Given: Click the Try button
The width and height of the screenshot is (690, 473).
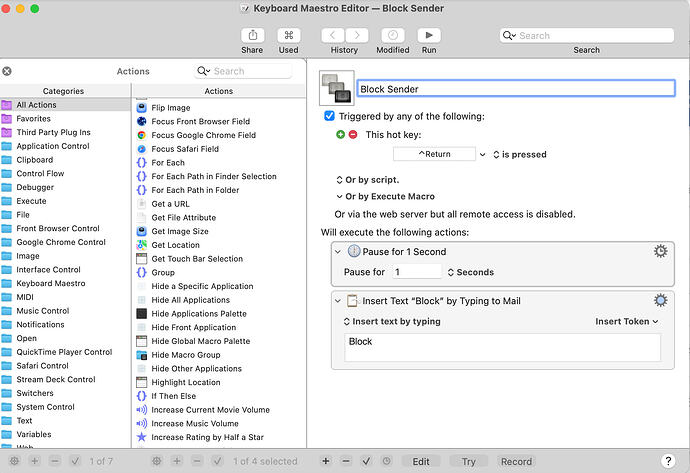Looking at the screenshot, I should pyautogui.click(x=469, y=461).
